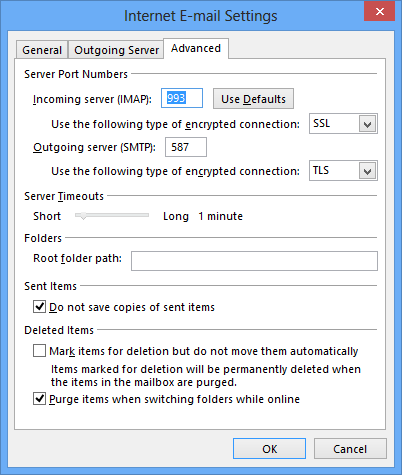Uncheck Do not save copies of sent items

tap(39, 306)
